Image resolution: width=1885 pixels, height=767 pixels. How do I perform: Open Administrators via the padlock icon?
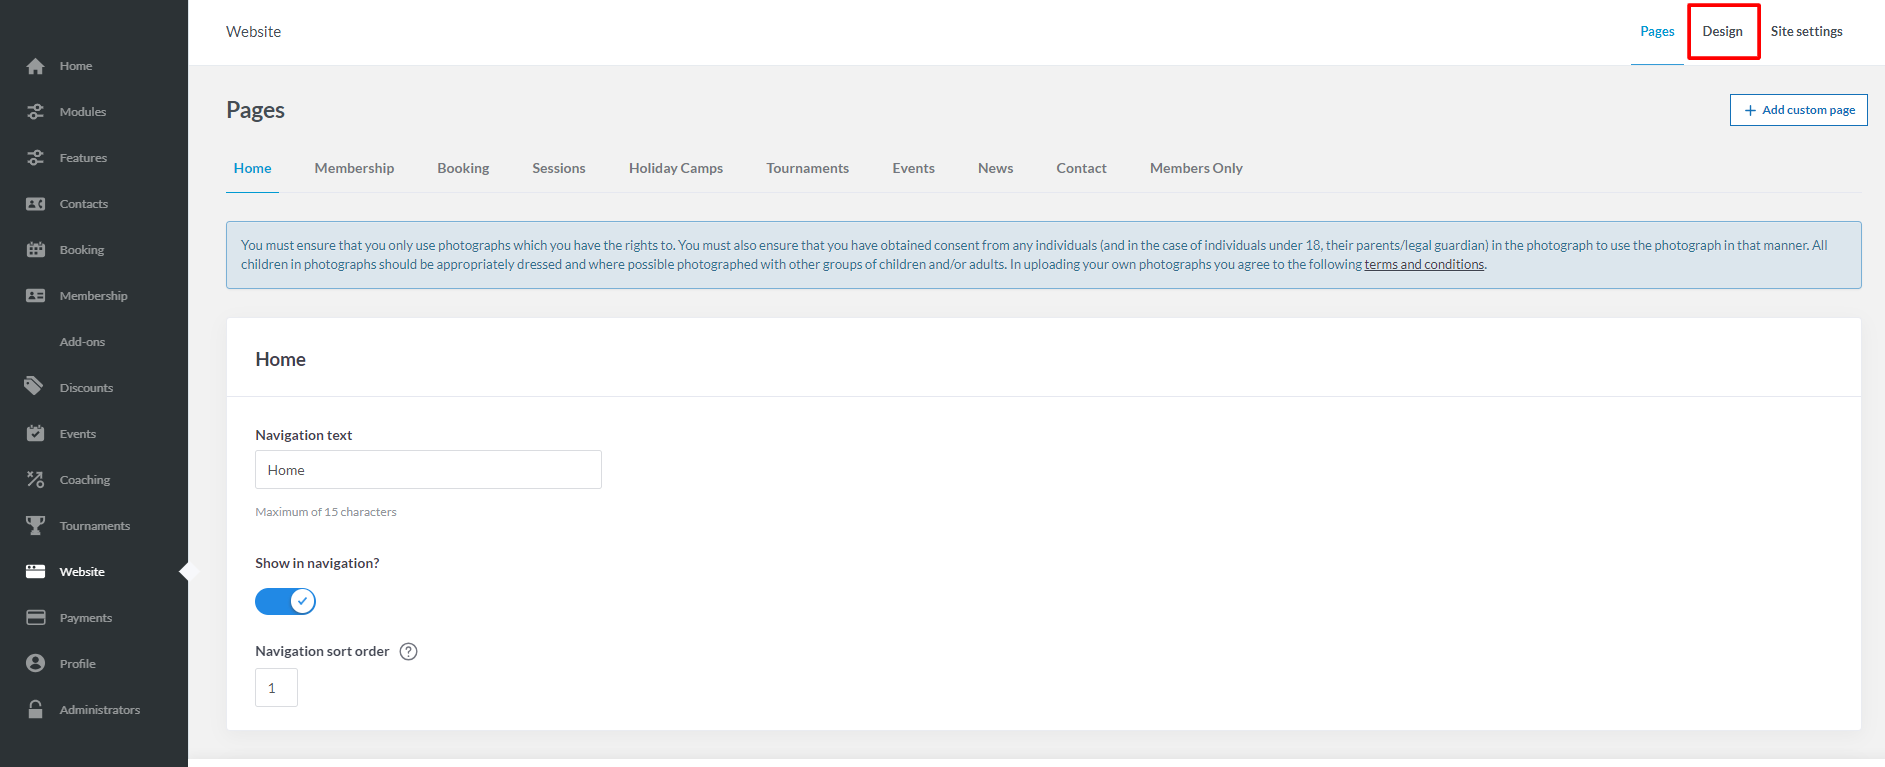pyautogui.click(x=36, y=709)
